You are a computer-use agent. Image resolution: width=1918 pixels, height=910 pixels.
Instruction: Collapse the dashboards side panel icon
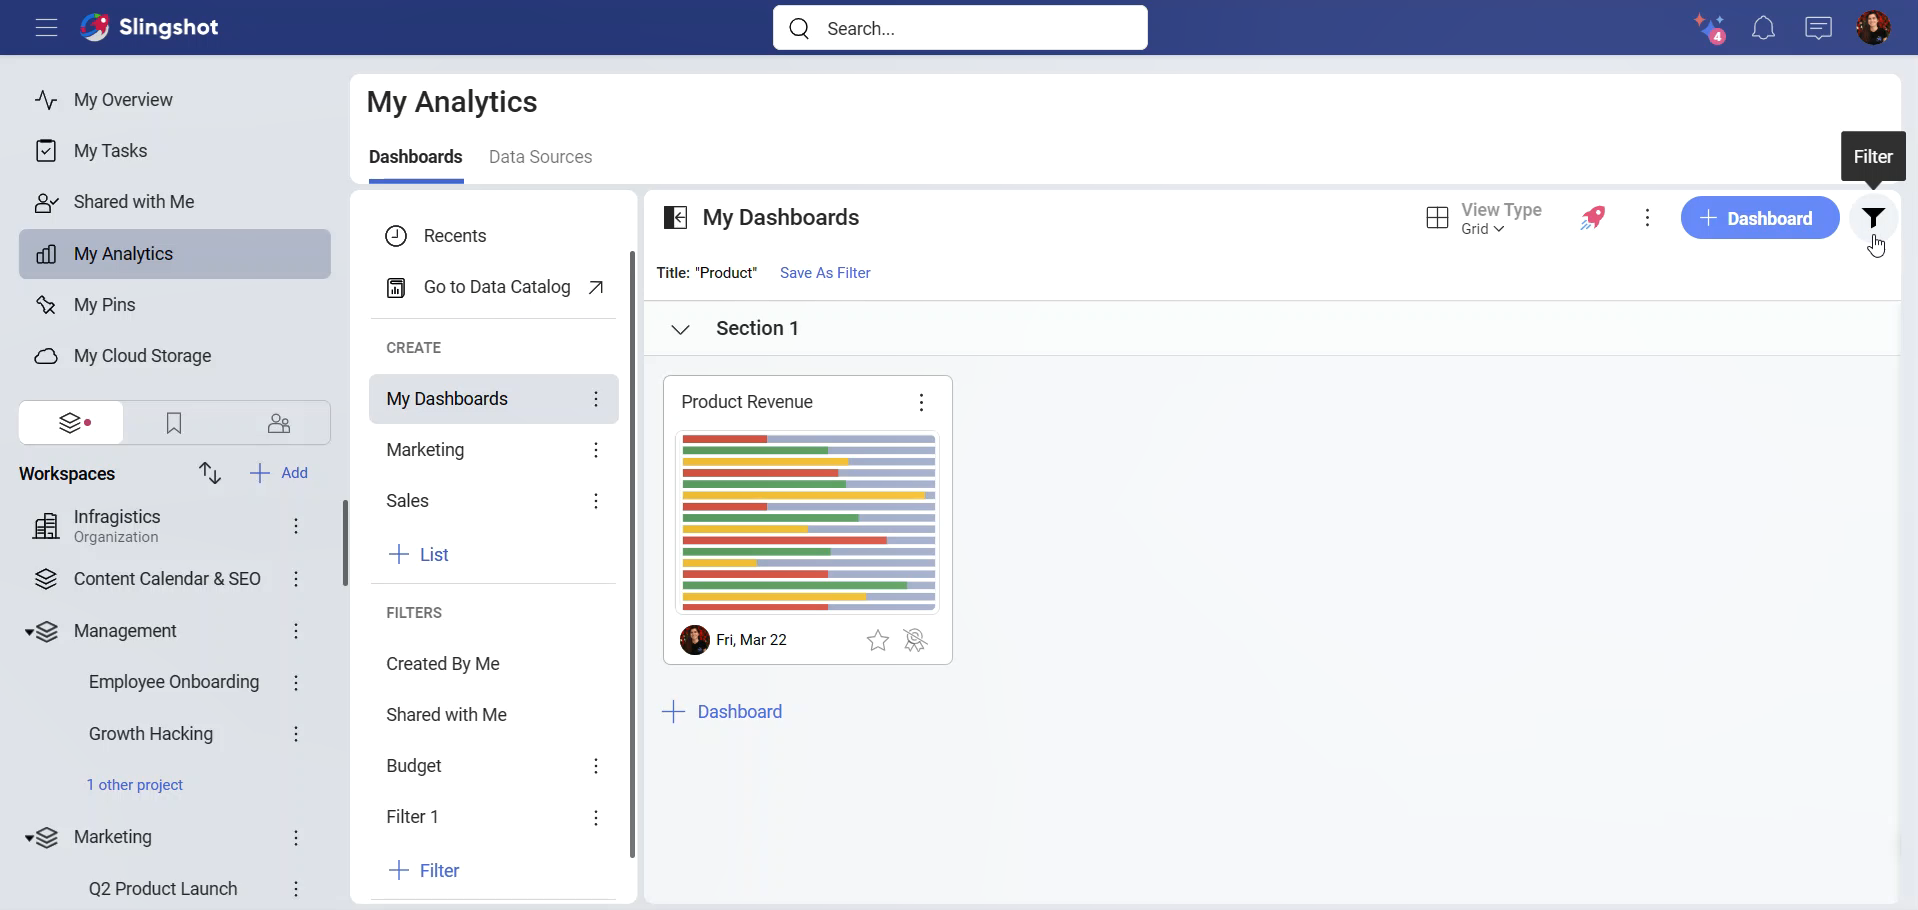tap(676, 218)
